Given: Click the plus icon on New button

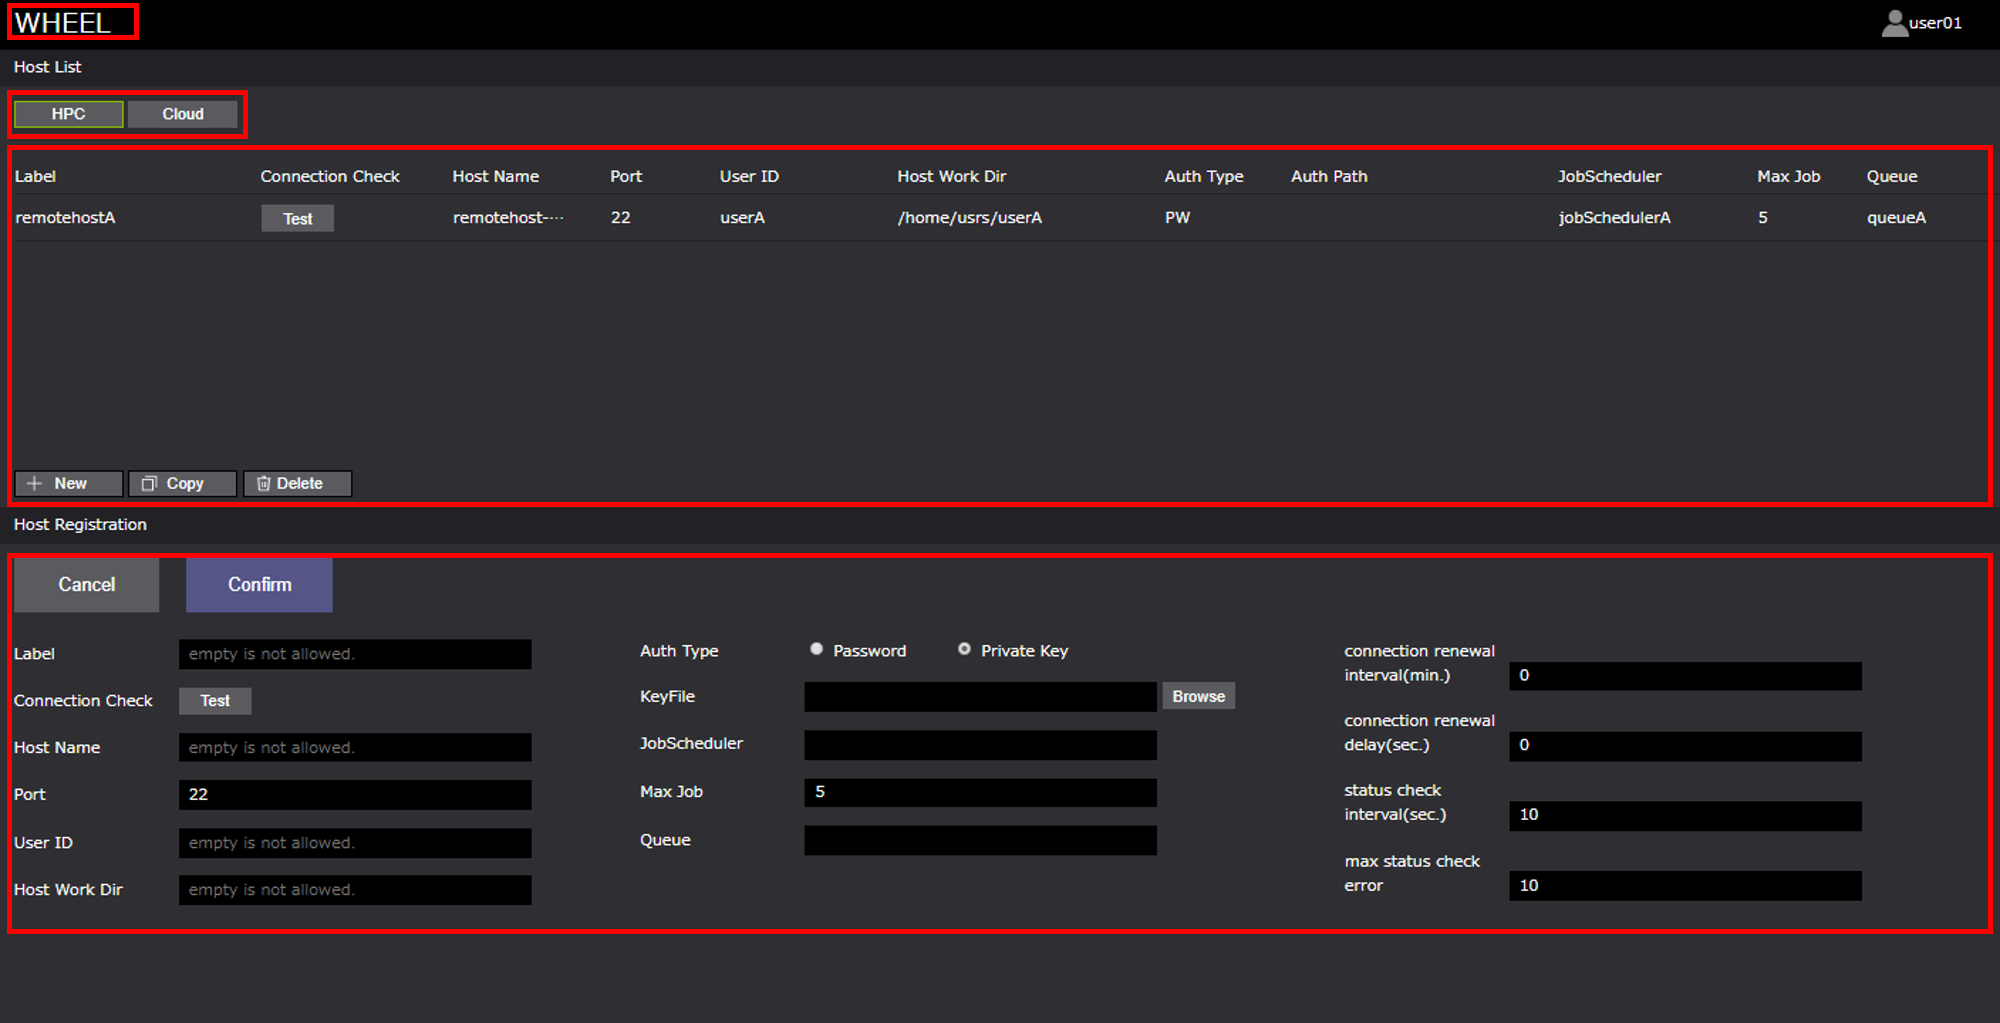Looking at the screenshot, I should pos(35,484).
